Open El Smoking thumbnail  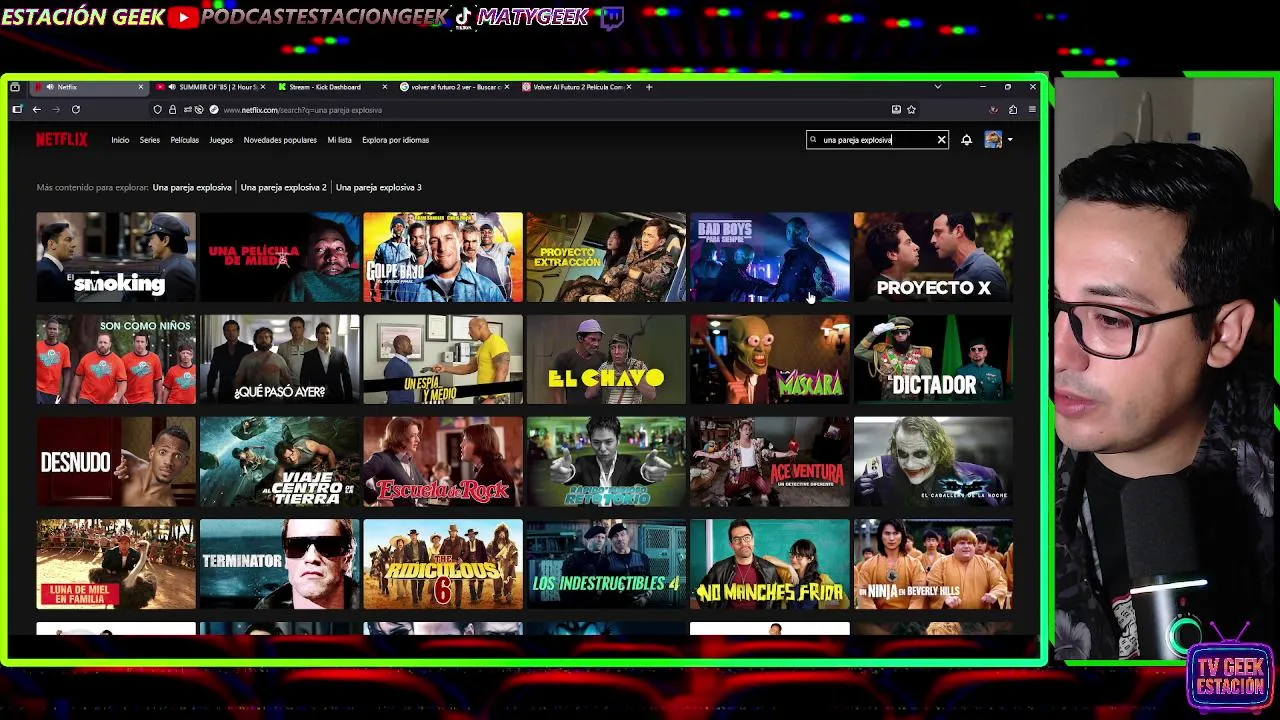coord(116,257)
